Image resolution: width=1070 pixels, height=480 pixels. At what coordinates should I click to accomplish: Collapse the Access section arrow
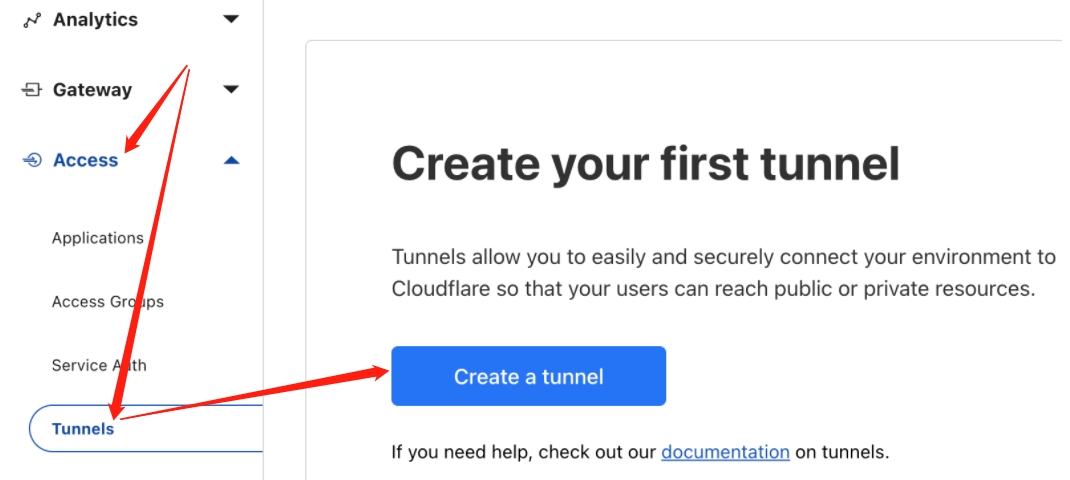click(231, 160)
